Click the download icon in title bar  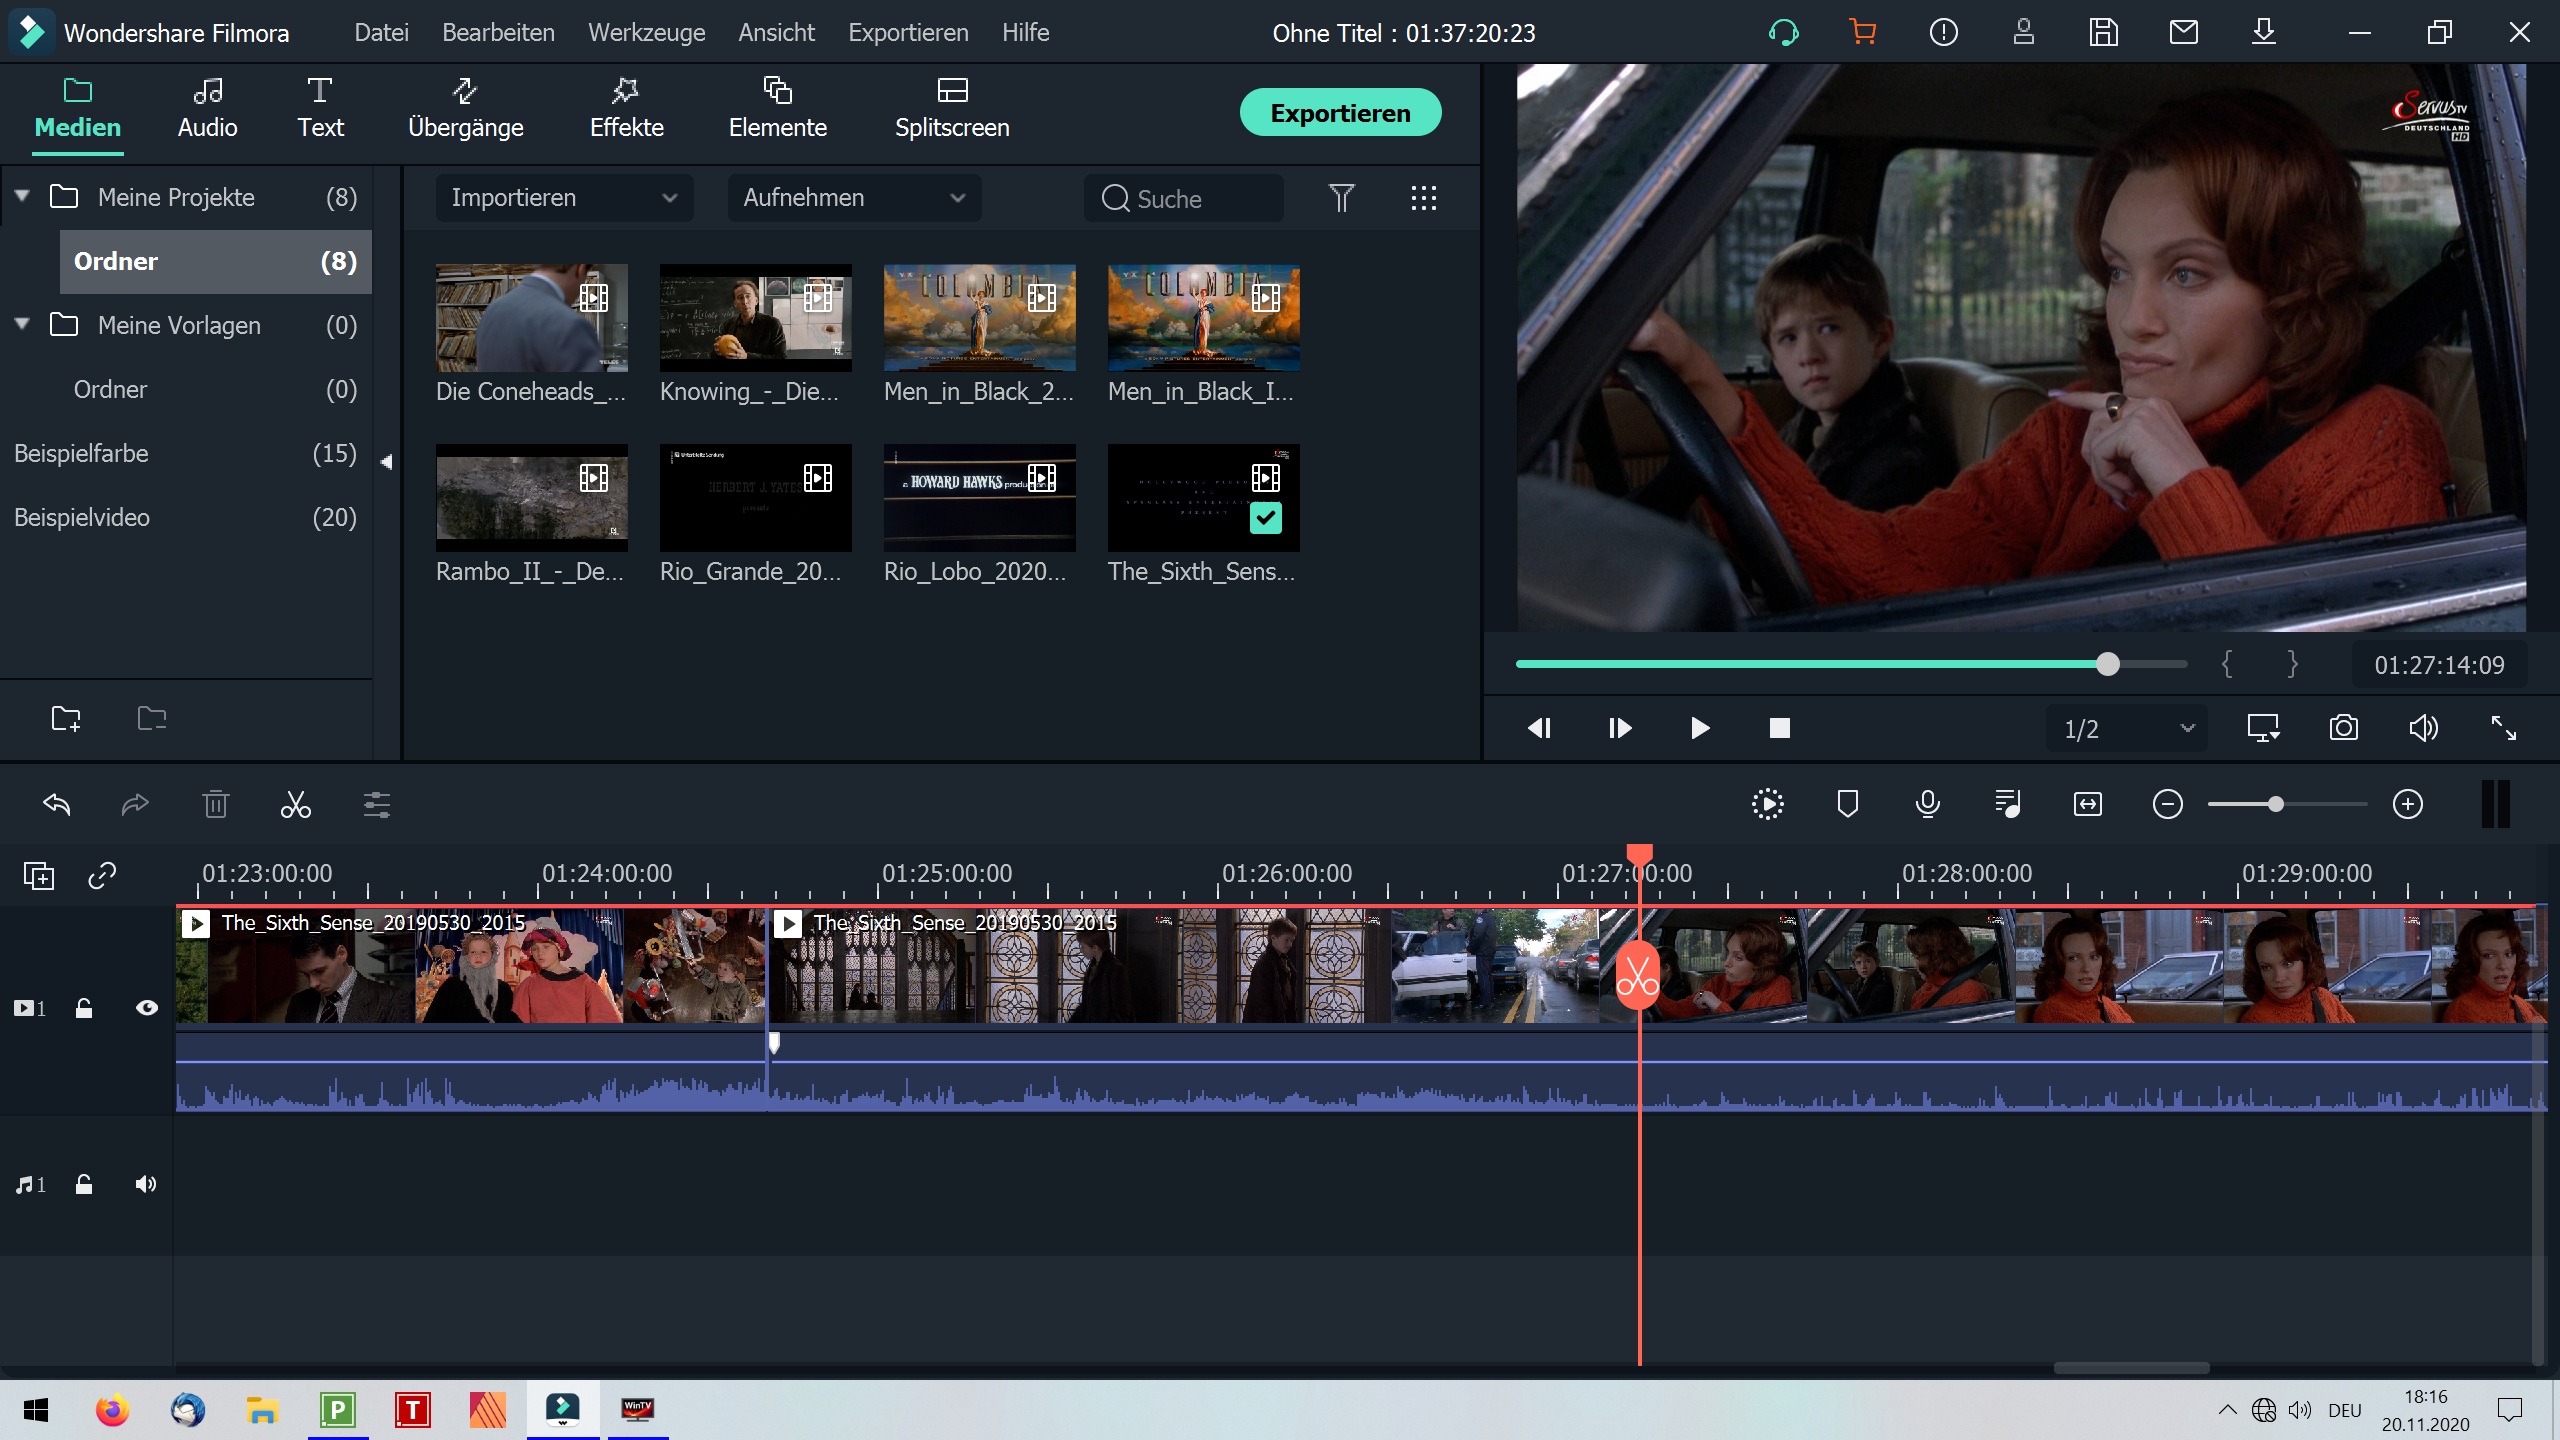(x=2264, y=32)
